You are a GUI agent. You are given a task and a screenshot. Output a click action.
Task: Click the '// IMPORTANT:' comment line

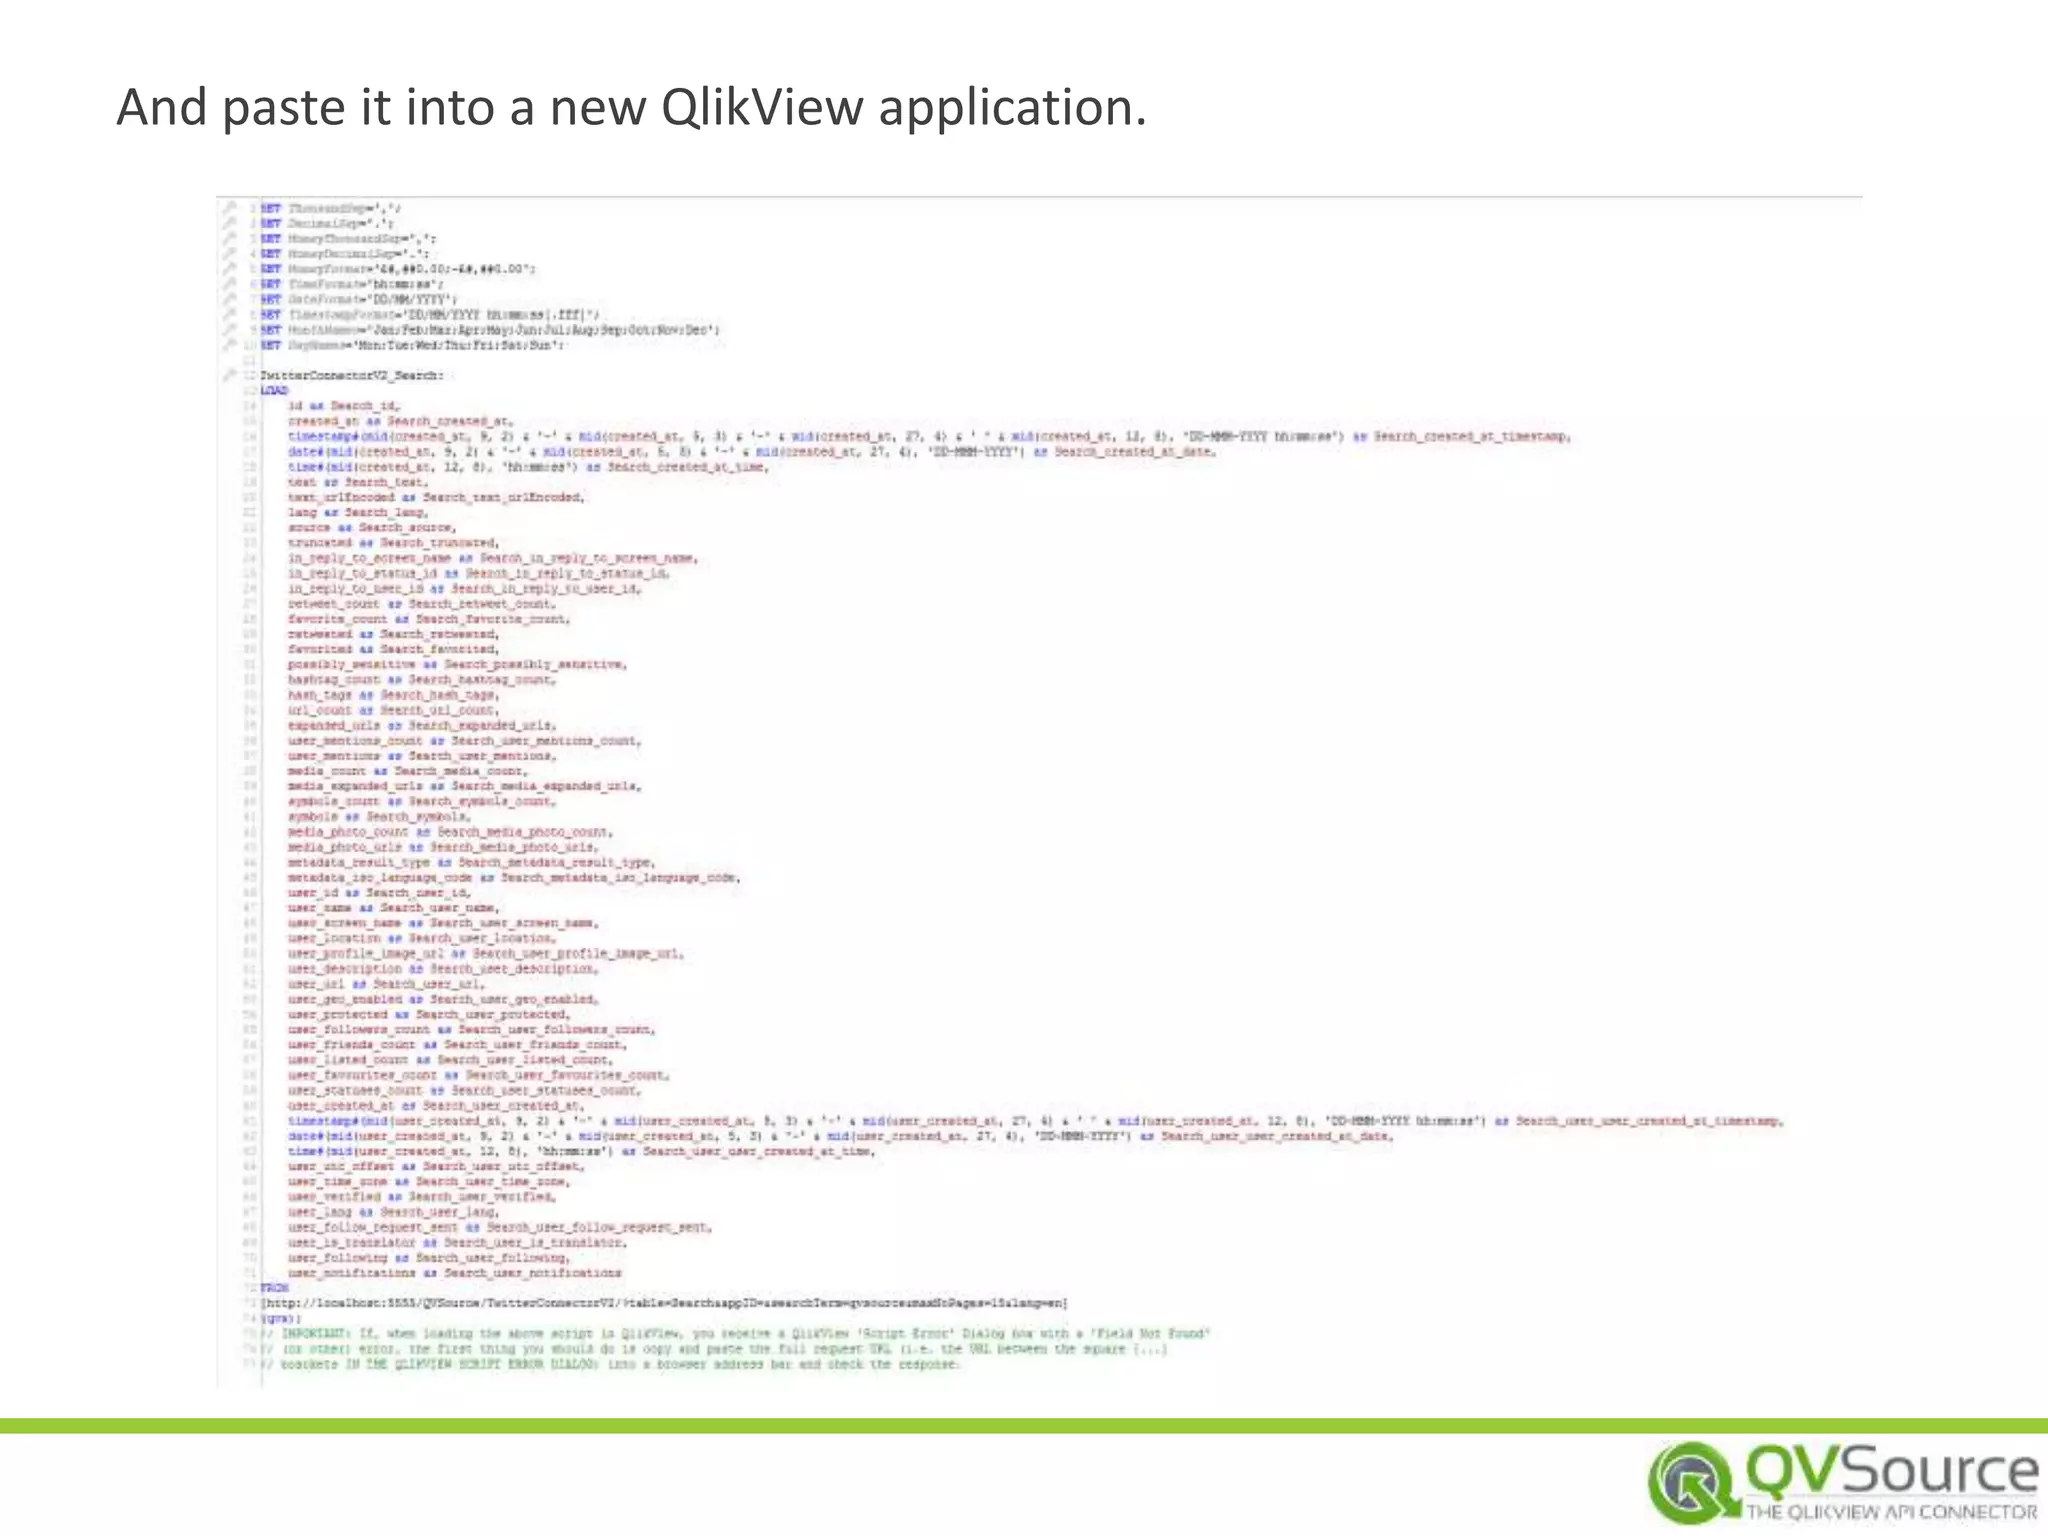tap(735, 1334)
